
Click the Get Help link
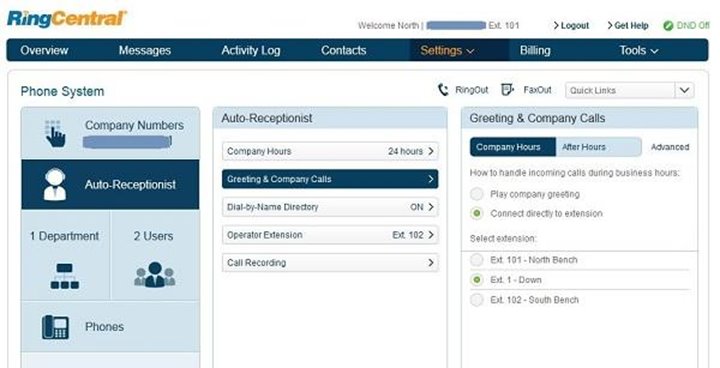[x=628, y=26]
